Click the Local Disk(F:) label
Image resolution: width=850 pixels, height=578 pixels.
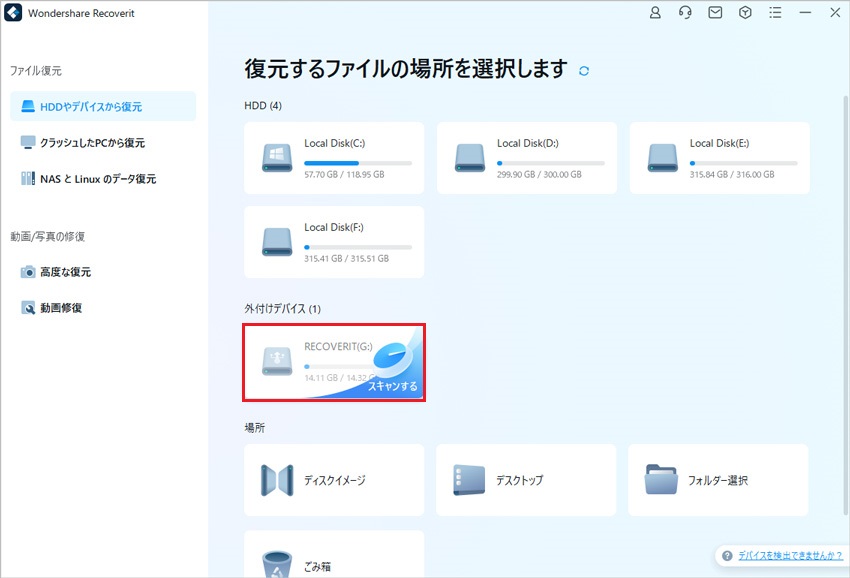pyautogui.click(x=334, y=227)
